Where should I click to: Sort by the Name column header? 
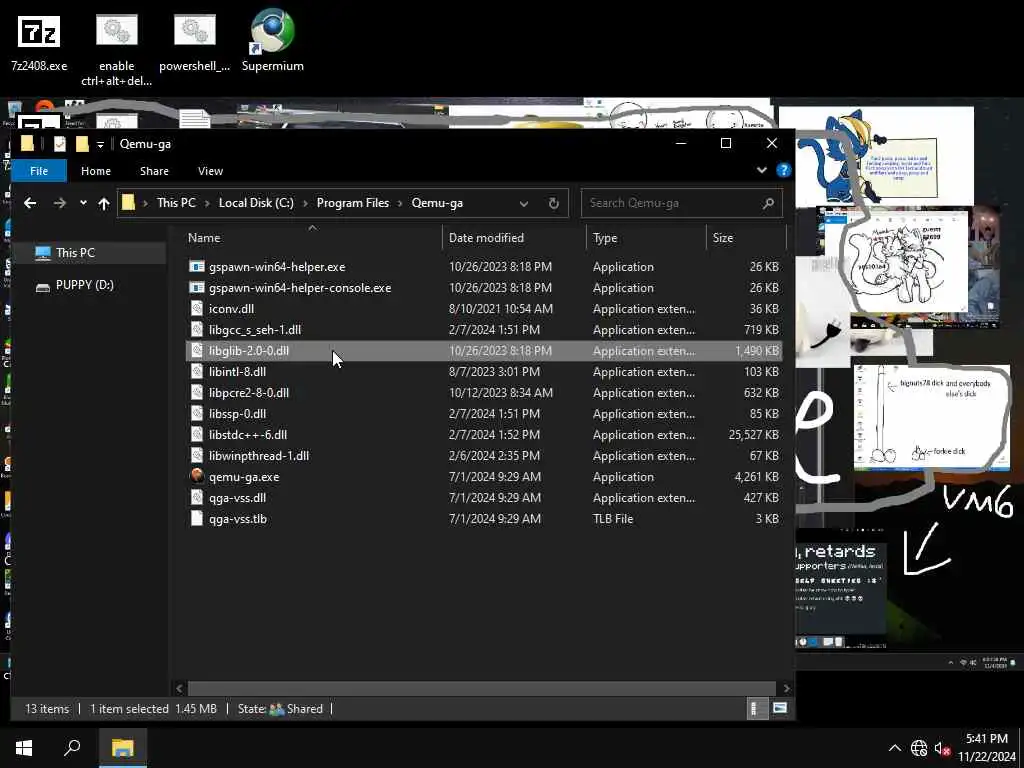[x=312, y=238]
